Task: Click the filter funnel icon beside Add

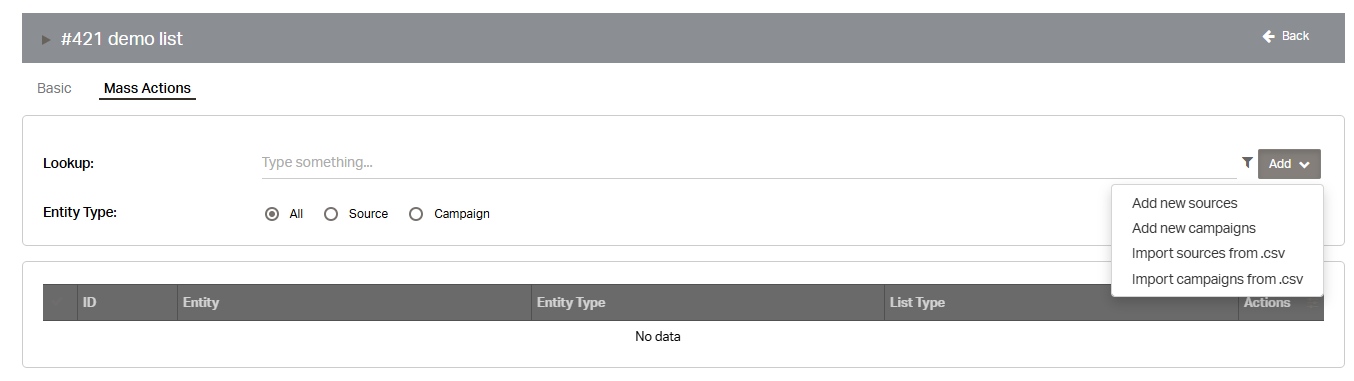Action: pos(1247,162)
